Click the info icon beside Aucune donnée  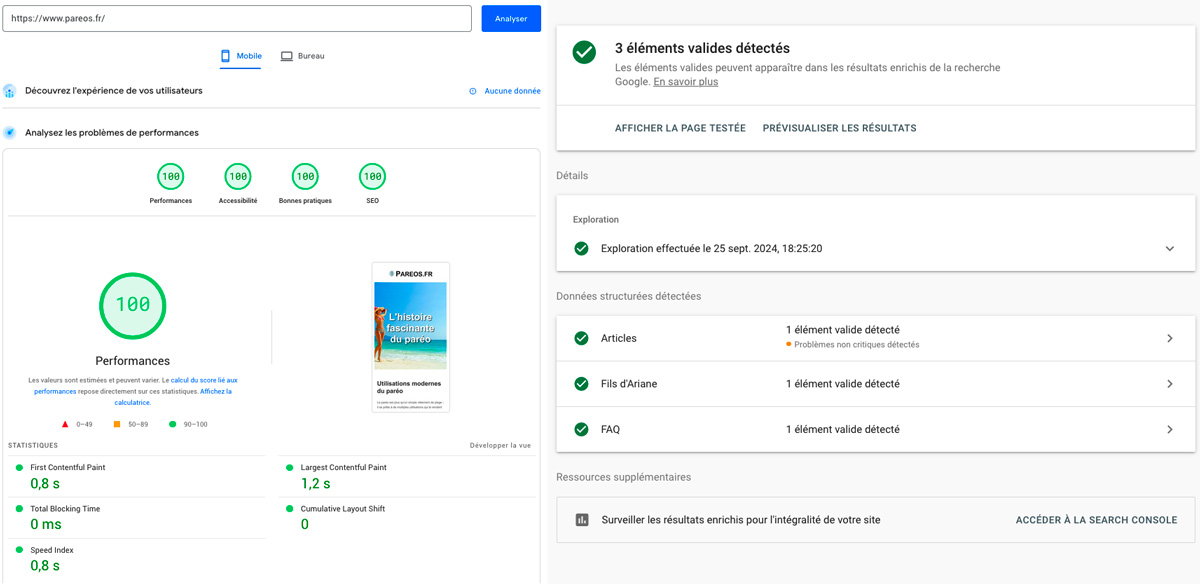point(470,90)
